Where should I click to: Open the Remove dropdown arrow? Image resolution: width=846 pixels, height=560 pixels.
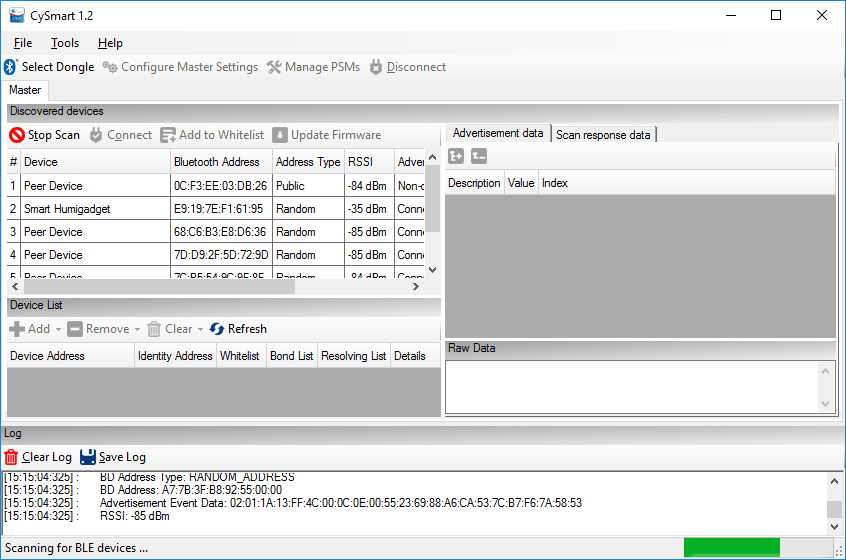pyautogui.click(x=137, y=329)
